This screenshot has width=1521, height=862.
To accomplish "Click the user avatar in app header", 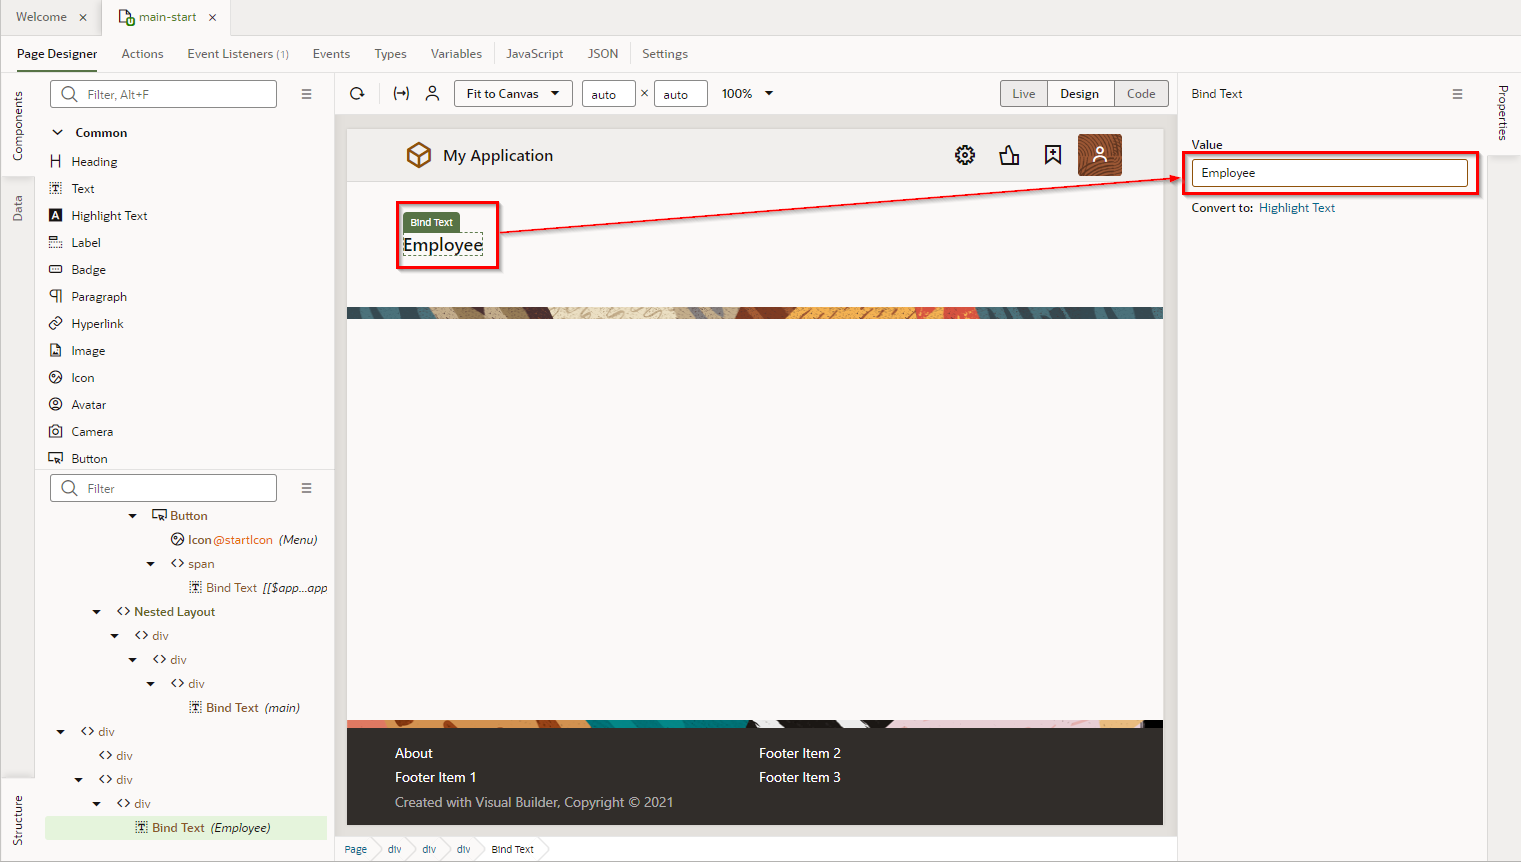I will pyautogui.click(x=1099, y=155).
